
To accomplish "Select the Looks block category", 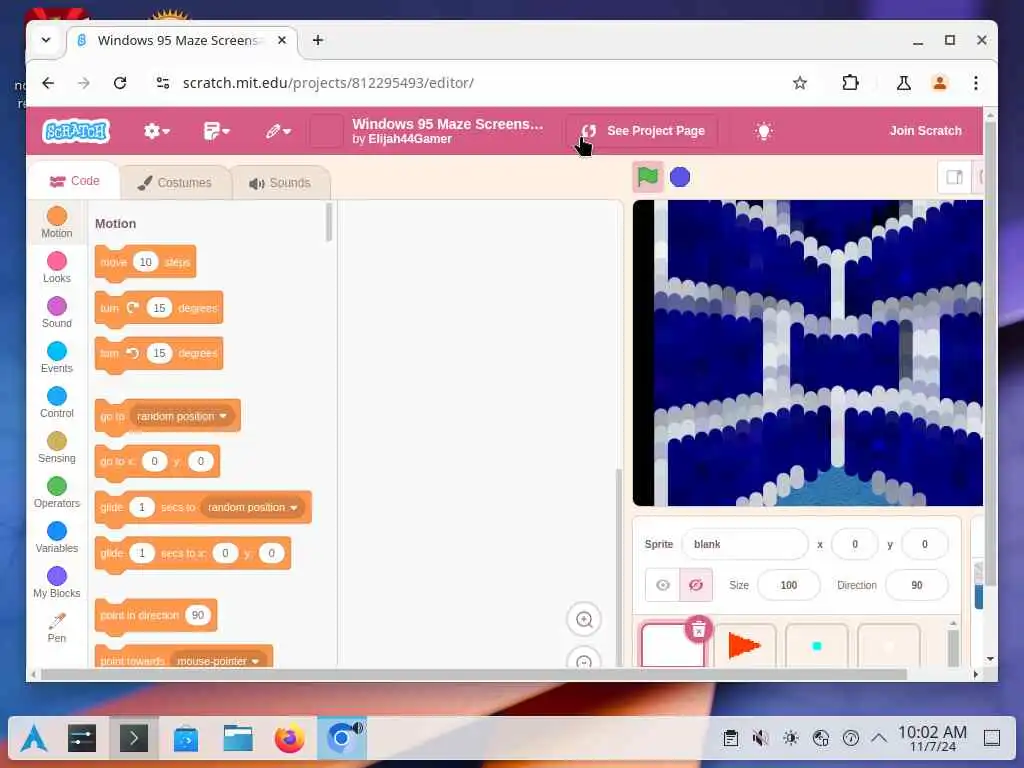I will (57, 268).
